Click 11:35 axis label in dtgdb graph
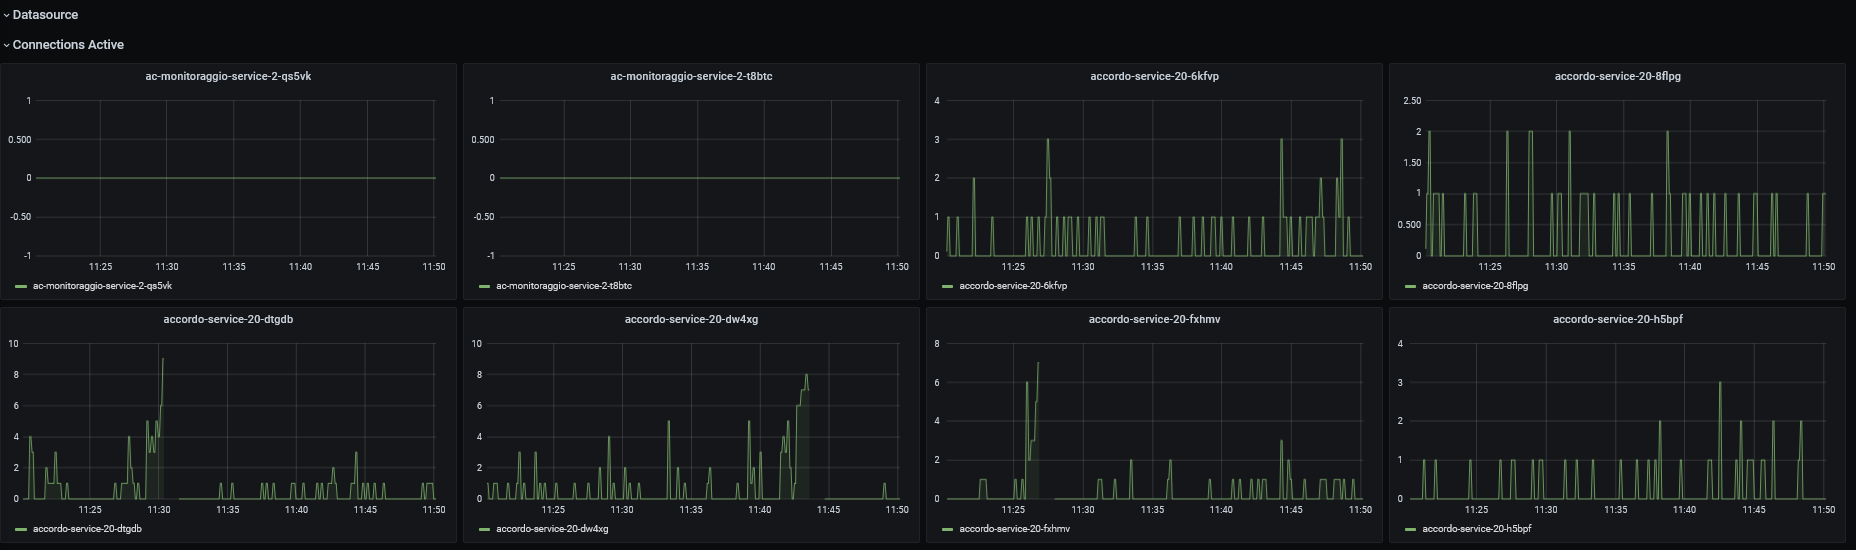The image size is (1856, 550). pos(228,510)
